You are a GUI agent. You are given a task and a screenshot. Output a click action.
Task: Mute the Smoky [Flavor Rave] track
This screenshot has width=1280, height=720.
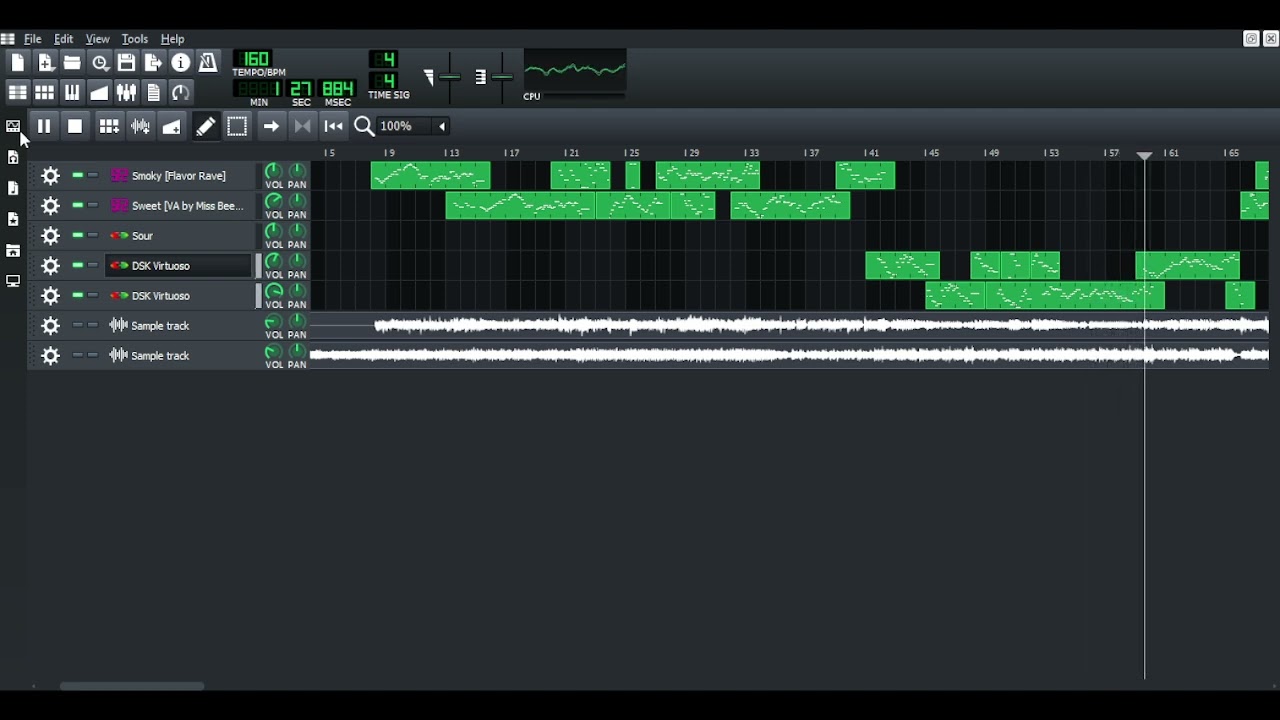[x=78, y=176]
